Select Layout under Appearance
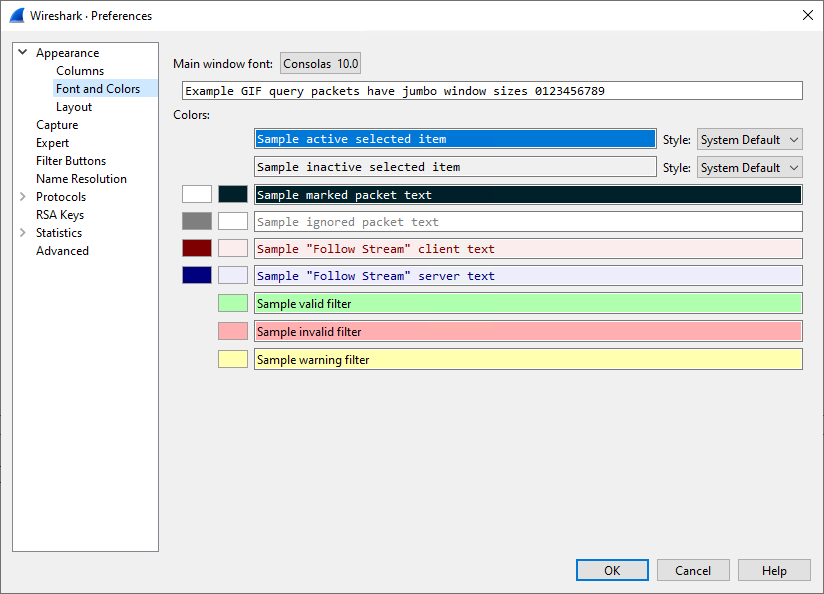The image size is (824, 594). 73,106
